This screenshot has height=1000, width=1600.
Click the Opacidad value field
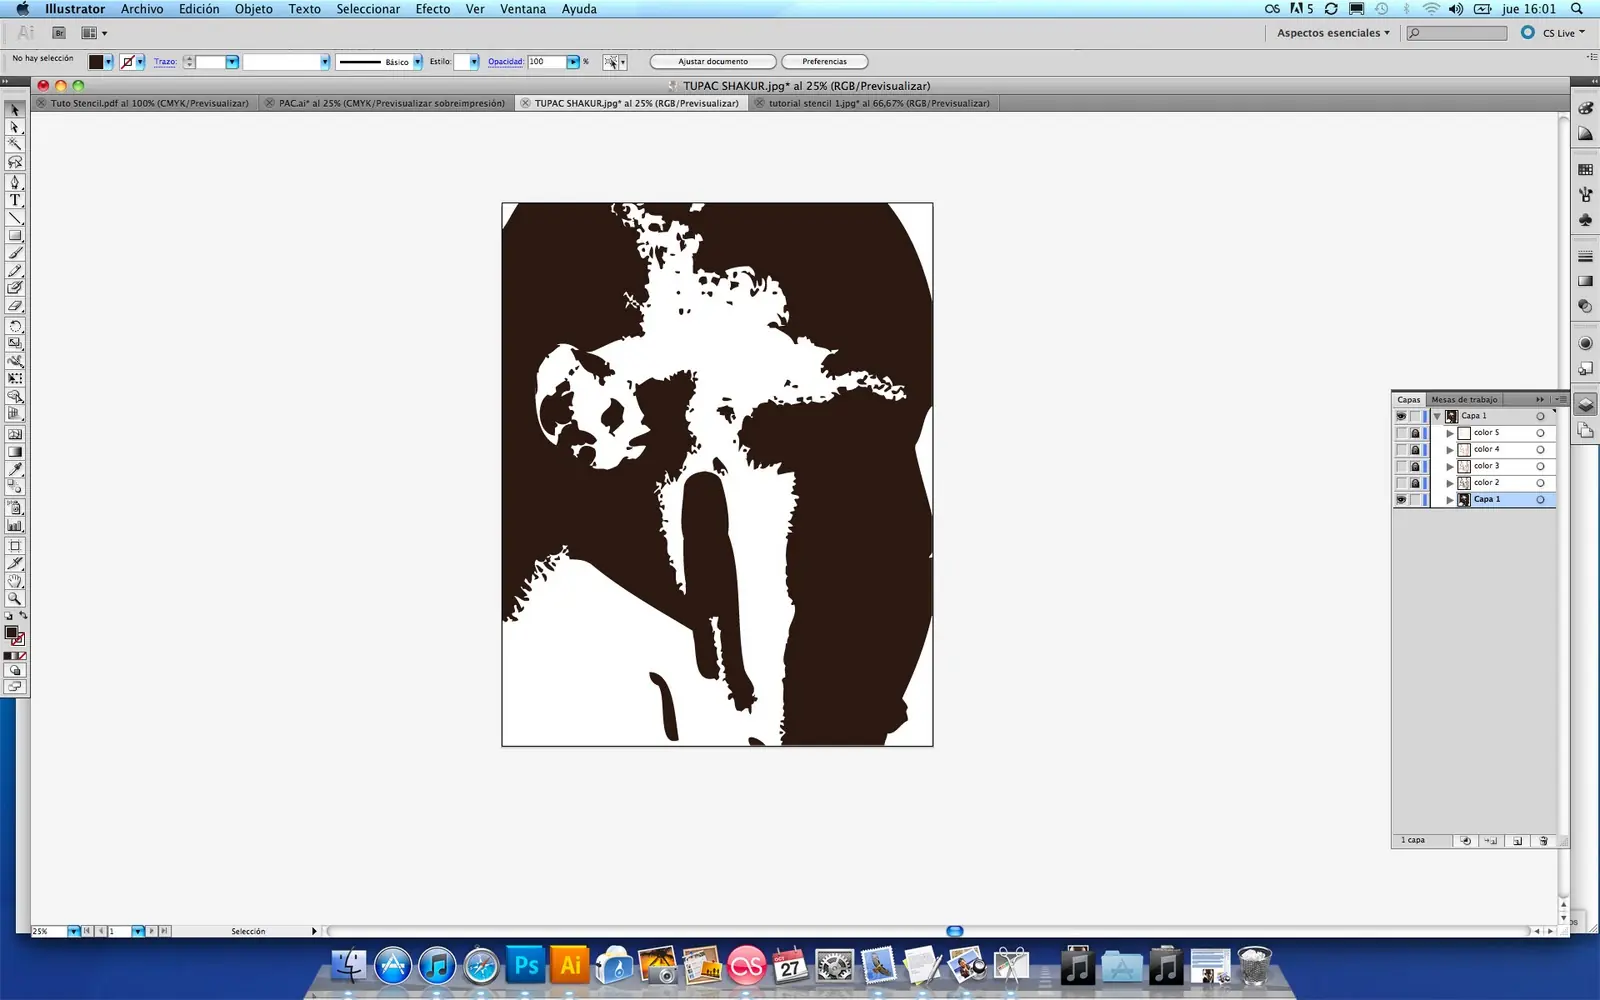(x=547, y=62)
